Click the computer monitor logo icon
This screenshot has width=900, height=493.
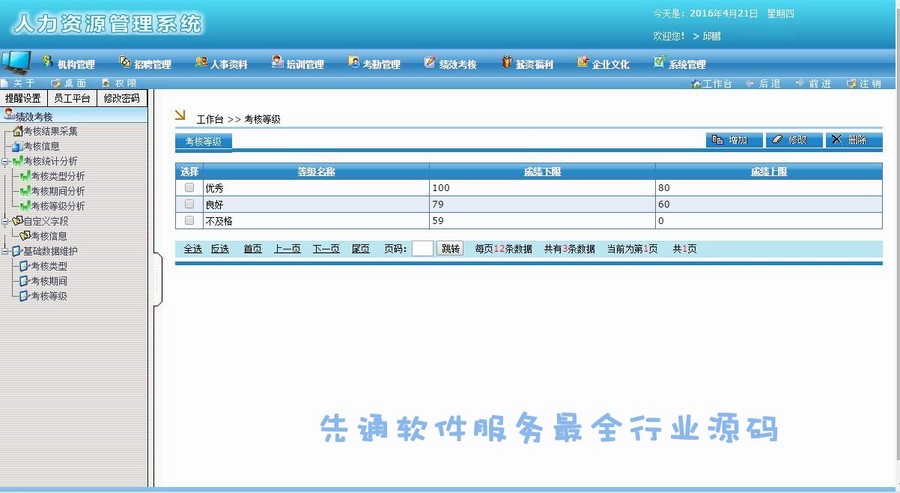pyautogui.click(x=16, y=63)
